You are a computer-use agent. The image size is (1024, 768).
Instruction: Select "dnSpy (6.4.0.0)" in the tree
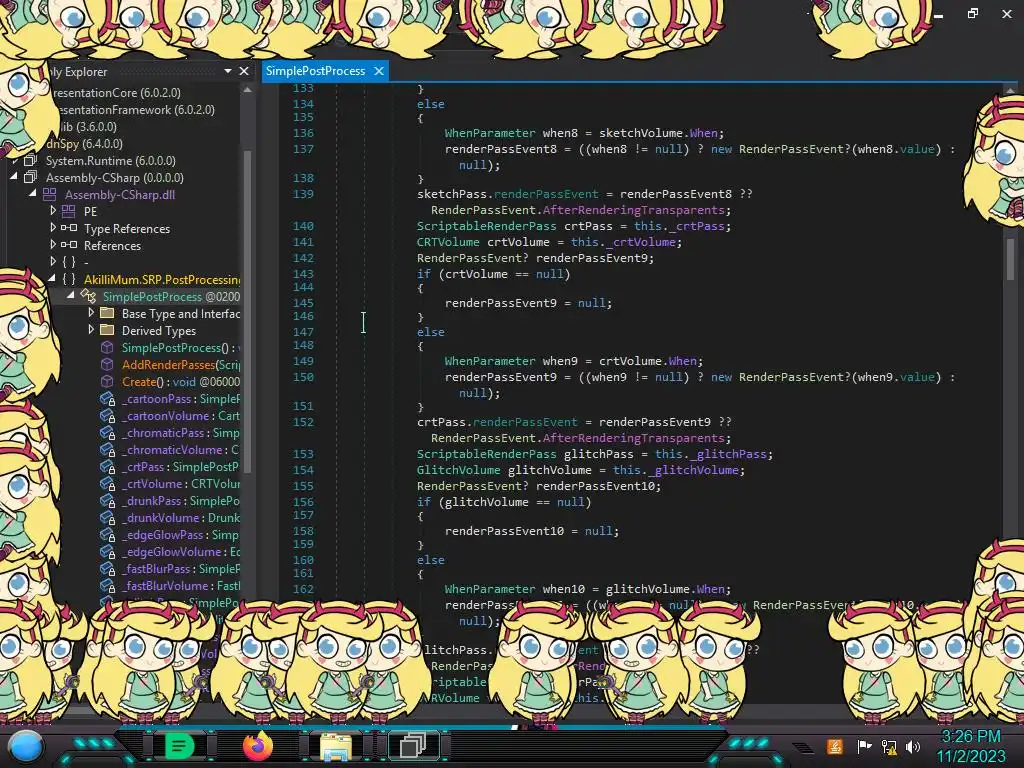tap(84, 144)
